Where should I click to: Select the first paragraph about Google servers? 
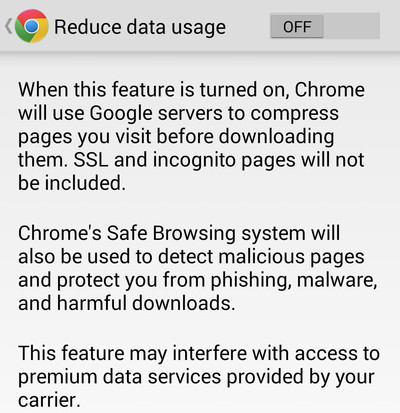tap(191, 136)
